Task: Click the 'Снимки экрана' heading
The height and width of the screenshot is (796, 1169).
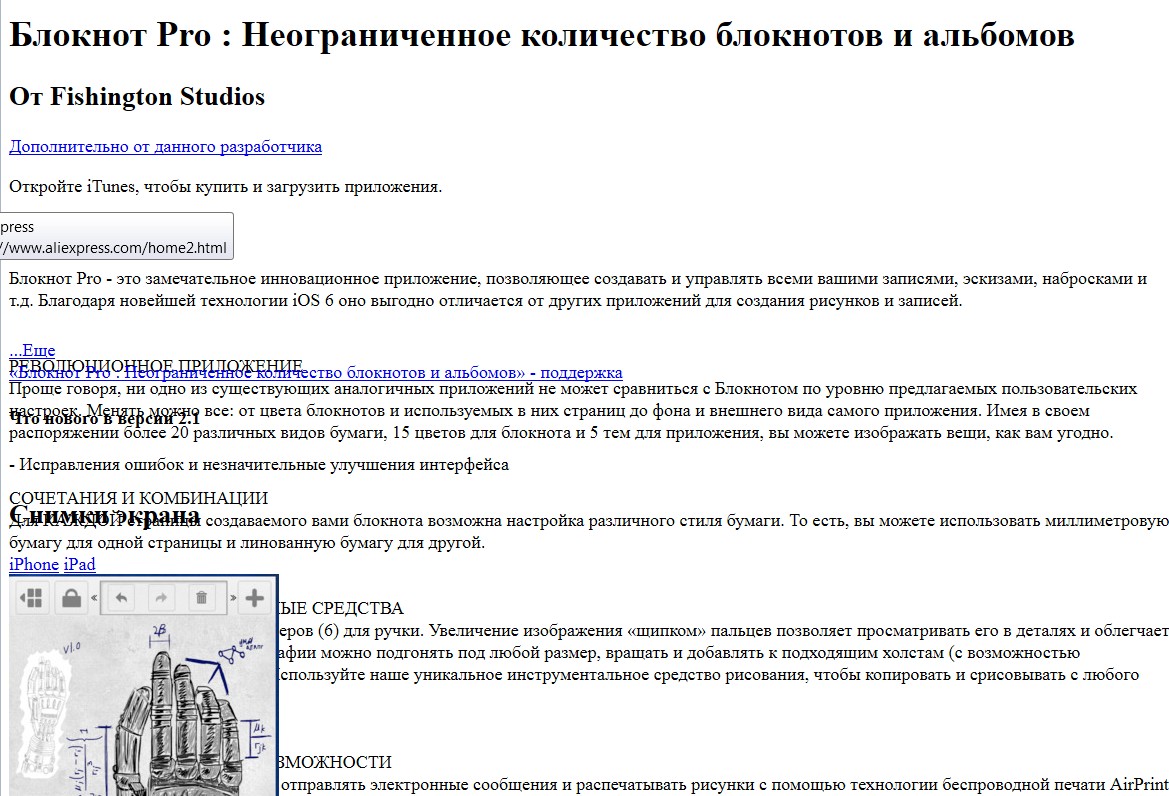Action: point(104,515)
